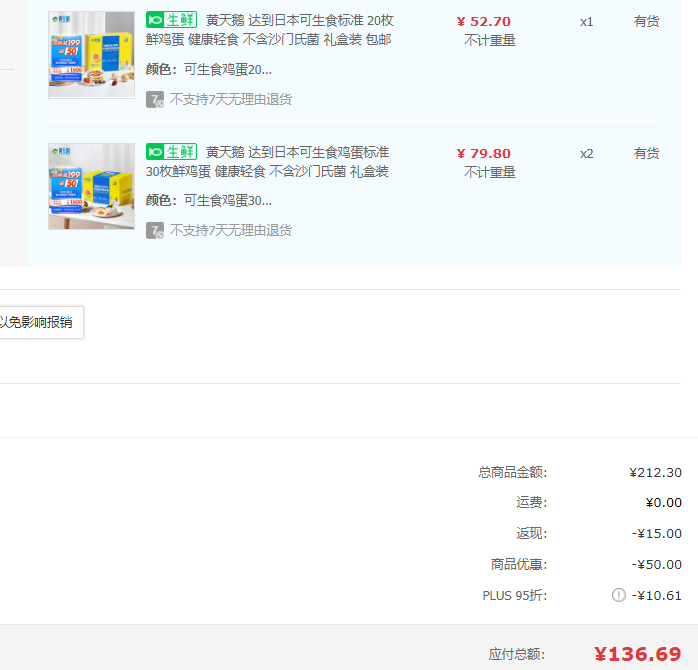This screenshot has width=698, height=670.
Task: Click the 总商品金额 value ¥212.30
Action: [x=655, y=472]
